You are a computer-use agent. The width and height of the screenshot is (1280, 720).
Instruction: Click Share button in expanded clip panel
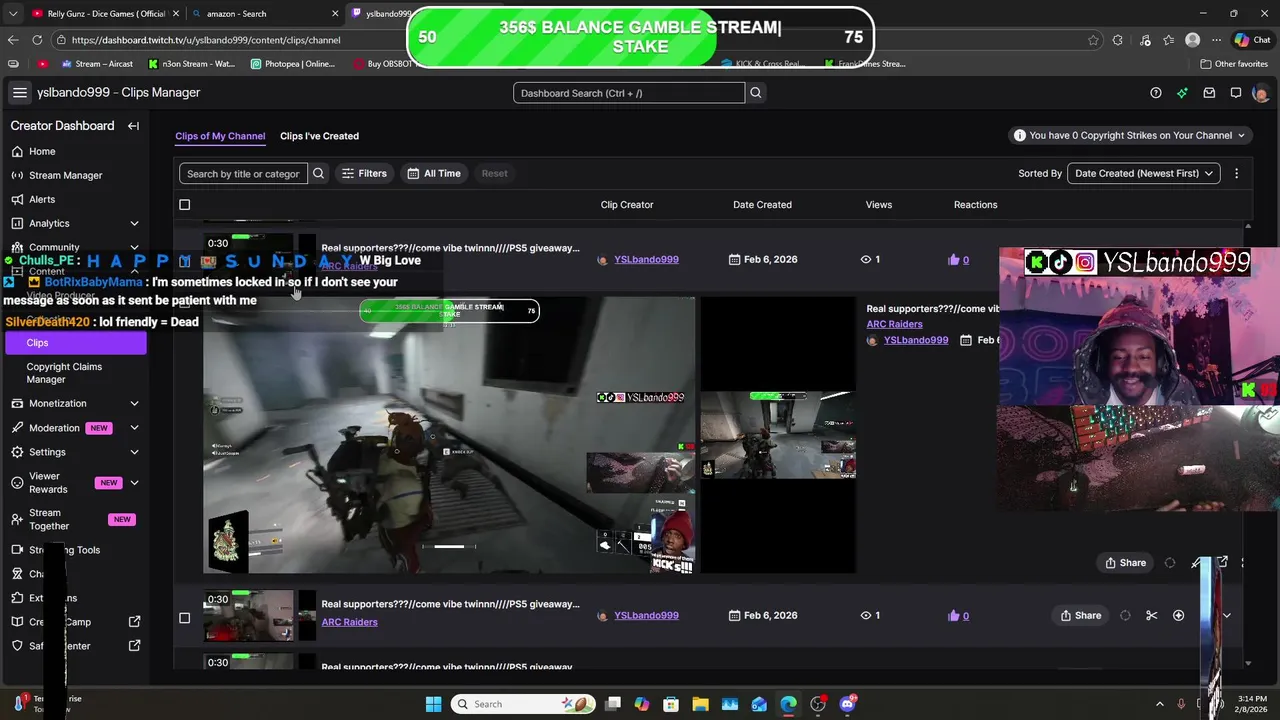pyautogui.click(x=1125, y=563)
